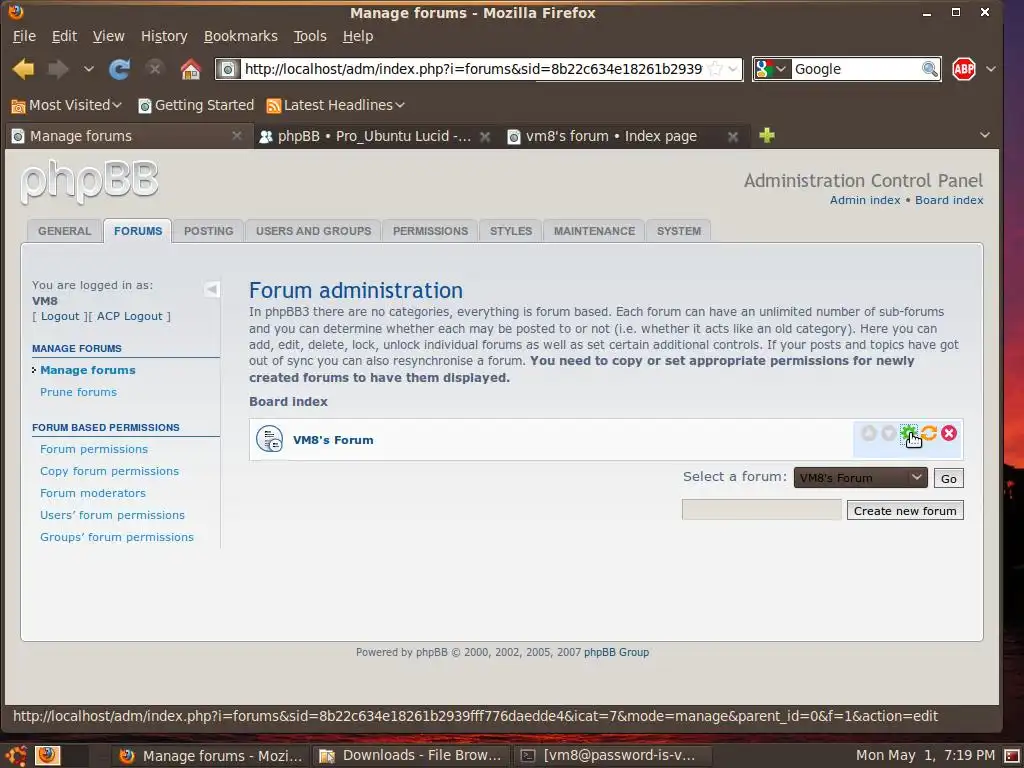Reload the page with the refresh icon
The height and width of the screenshot is (768, 1024).
tap(119, 69)
